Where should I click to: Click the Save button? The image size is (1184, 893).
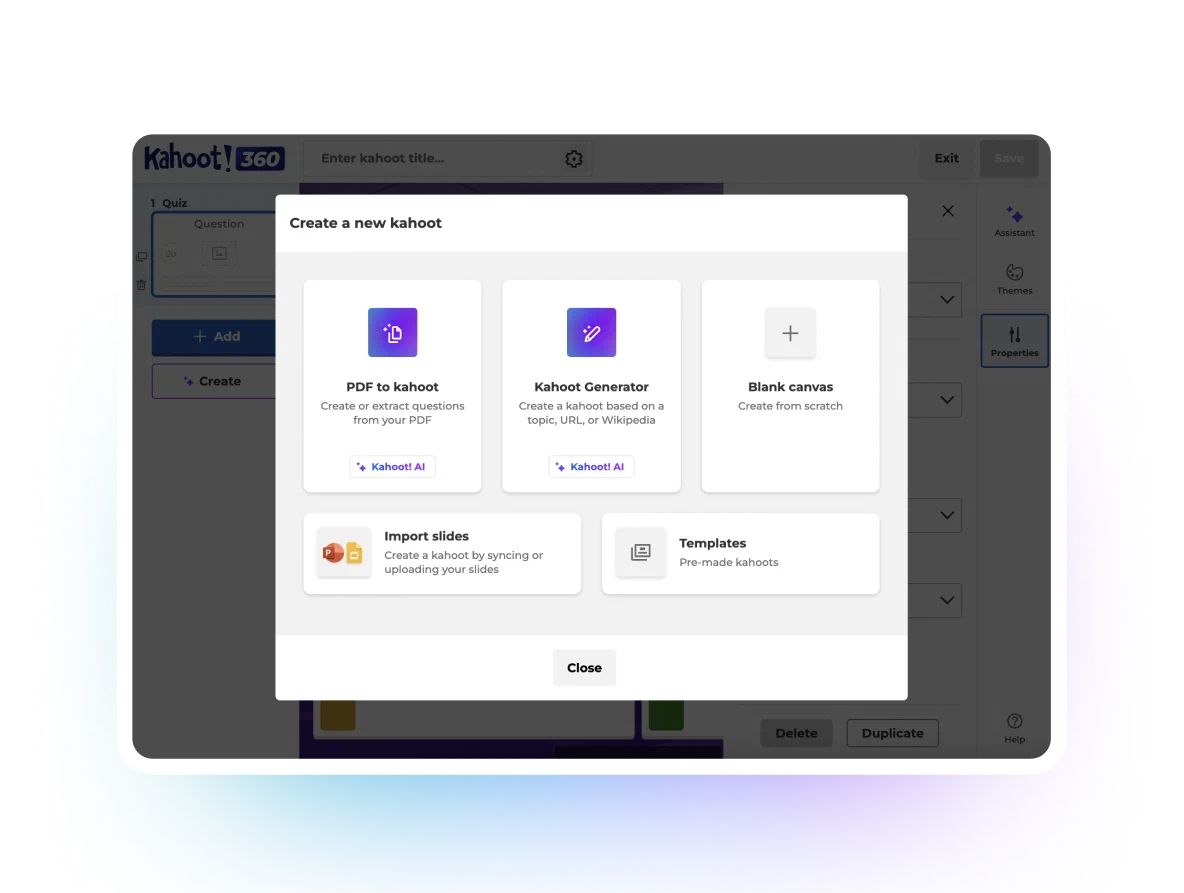[1009, 159]
